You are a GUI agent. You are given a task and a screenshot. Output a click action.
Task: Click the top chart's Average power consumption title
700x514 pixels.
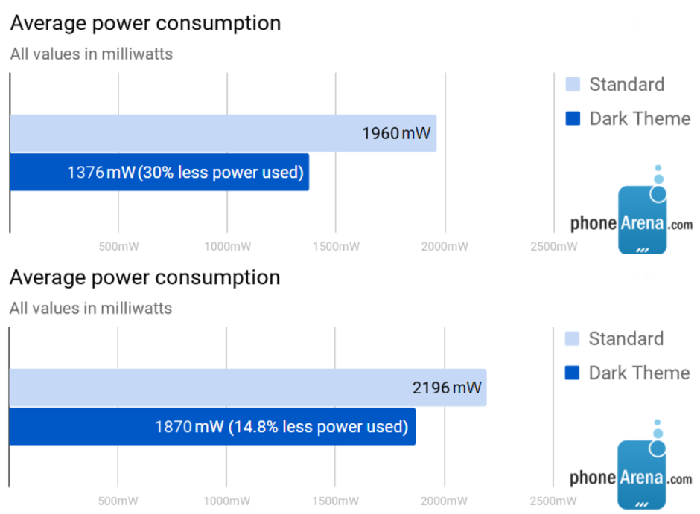point(146,24)
